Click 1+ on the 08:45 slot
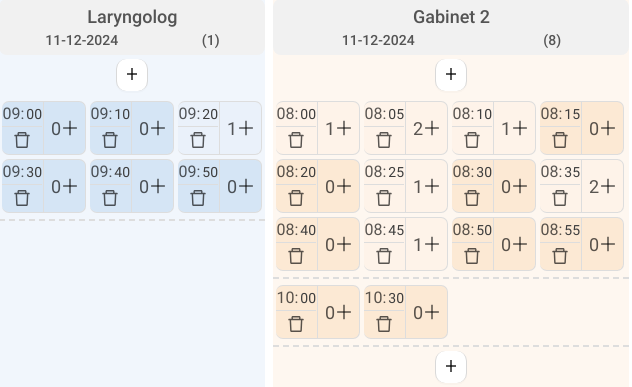 tap(426, 244)
